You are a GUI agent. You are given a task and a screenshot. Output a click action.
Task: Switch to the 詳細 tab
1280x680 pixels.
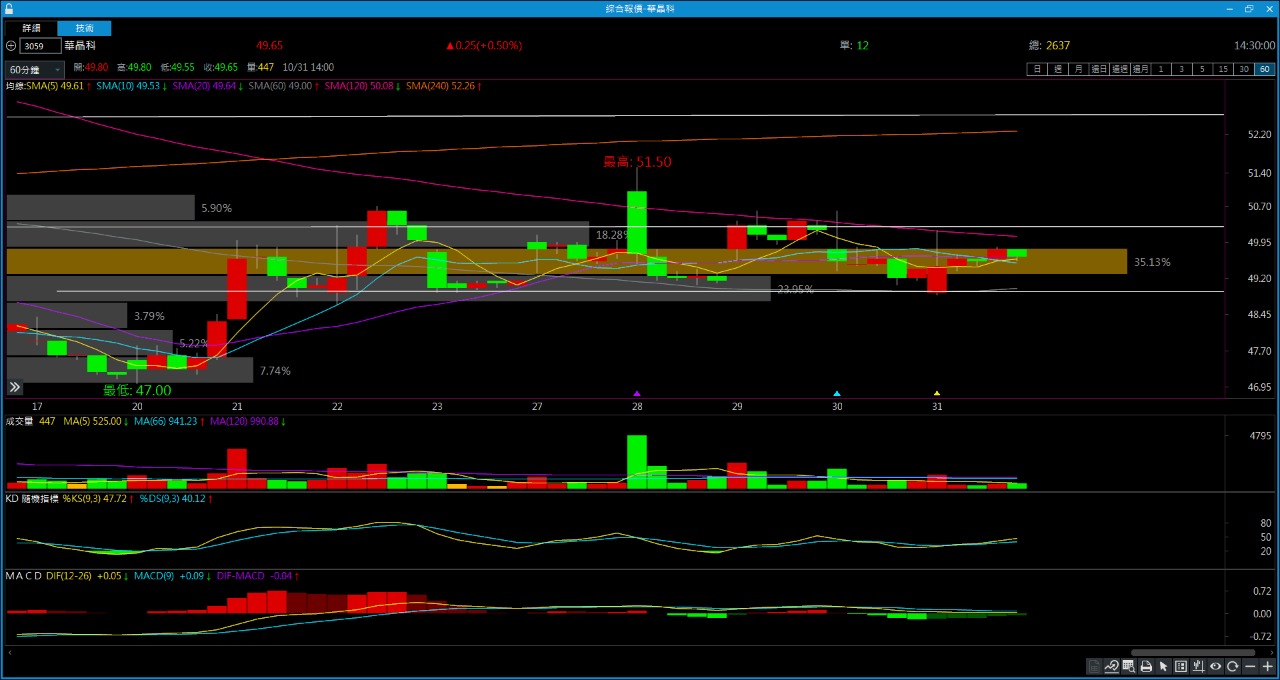click(x=32, y=28)
